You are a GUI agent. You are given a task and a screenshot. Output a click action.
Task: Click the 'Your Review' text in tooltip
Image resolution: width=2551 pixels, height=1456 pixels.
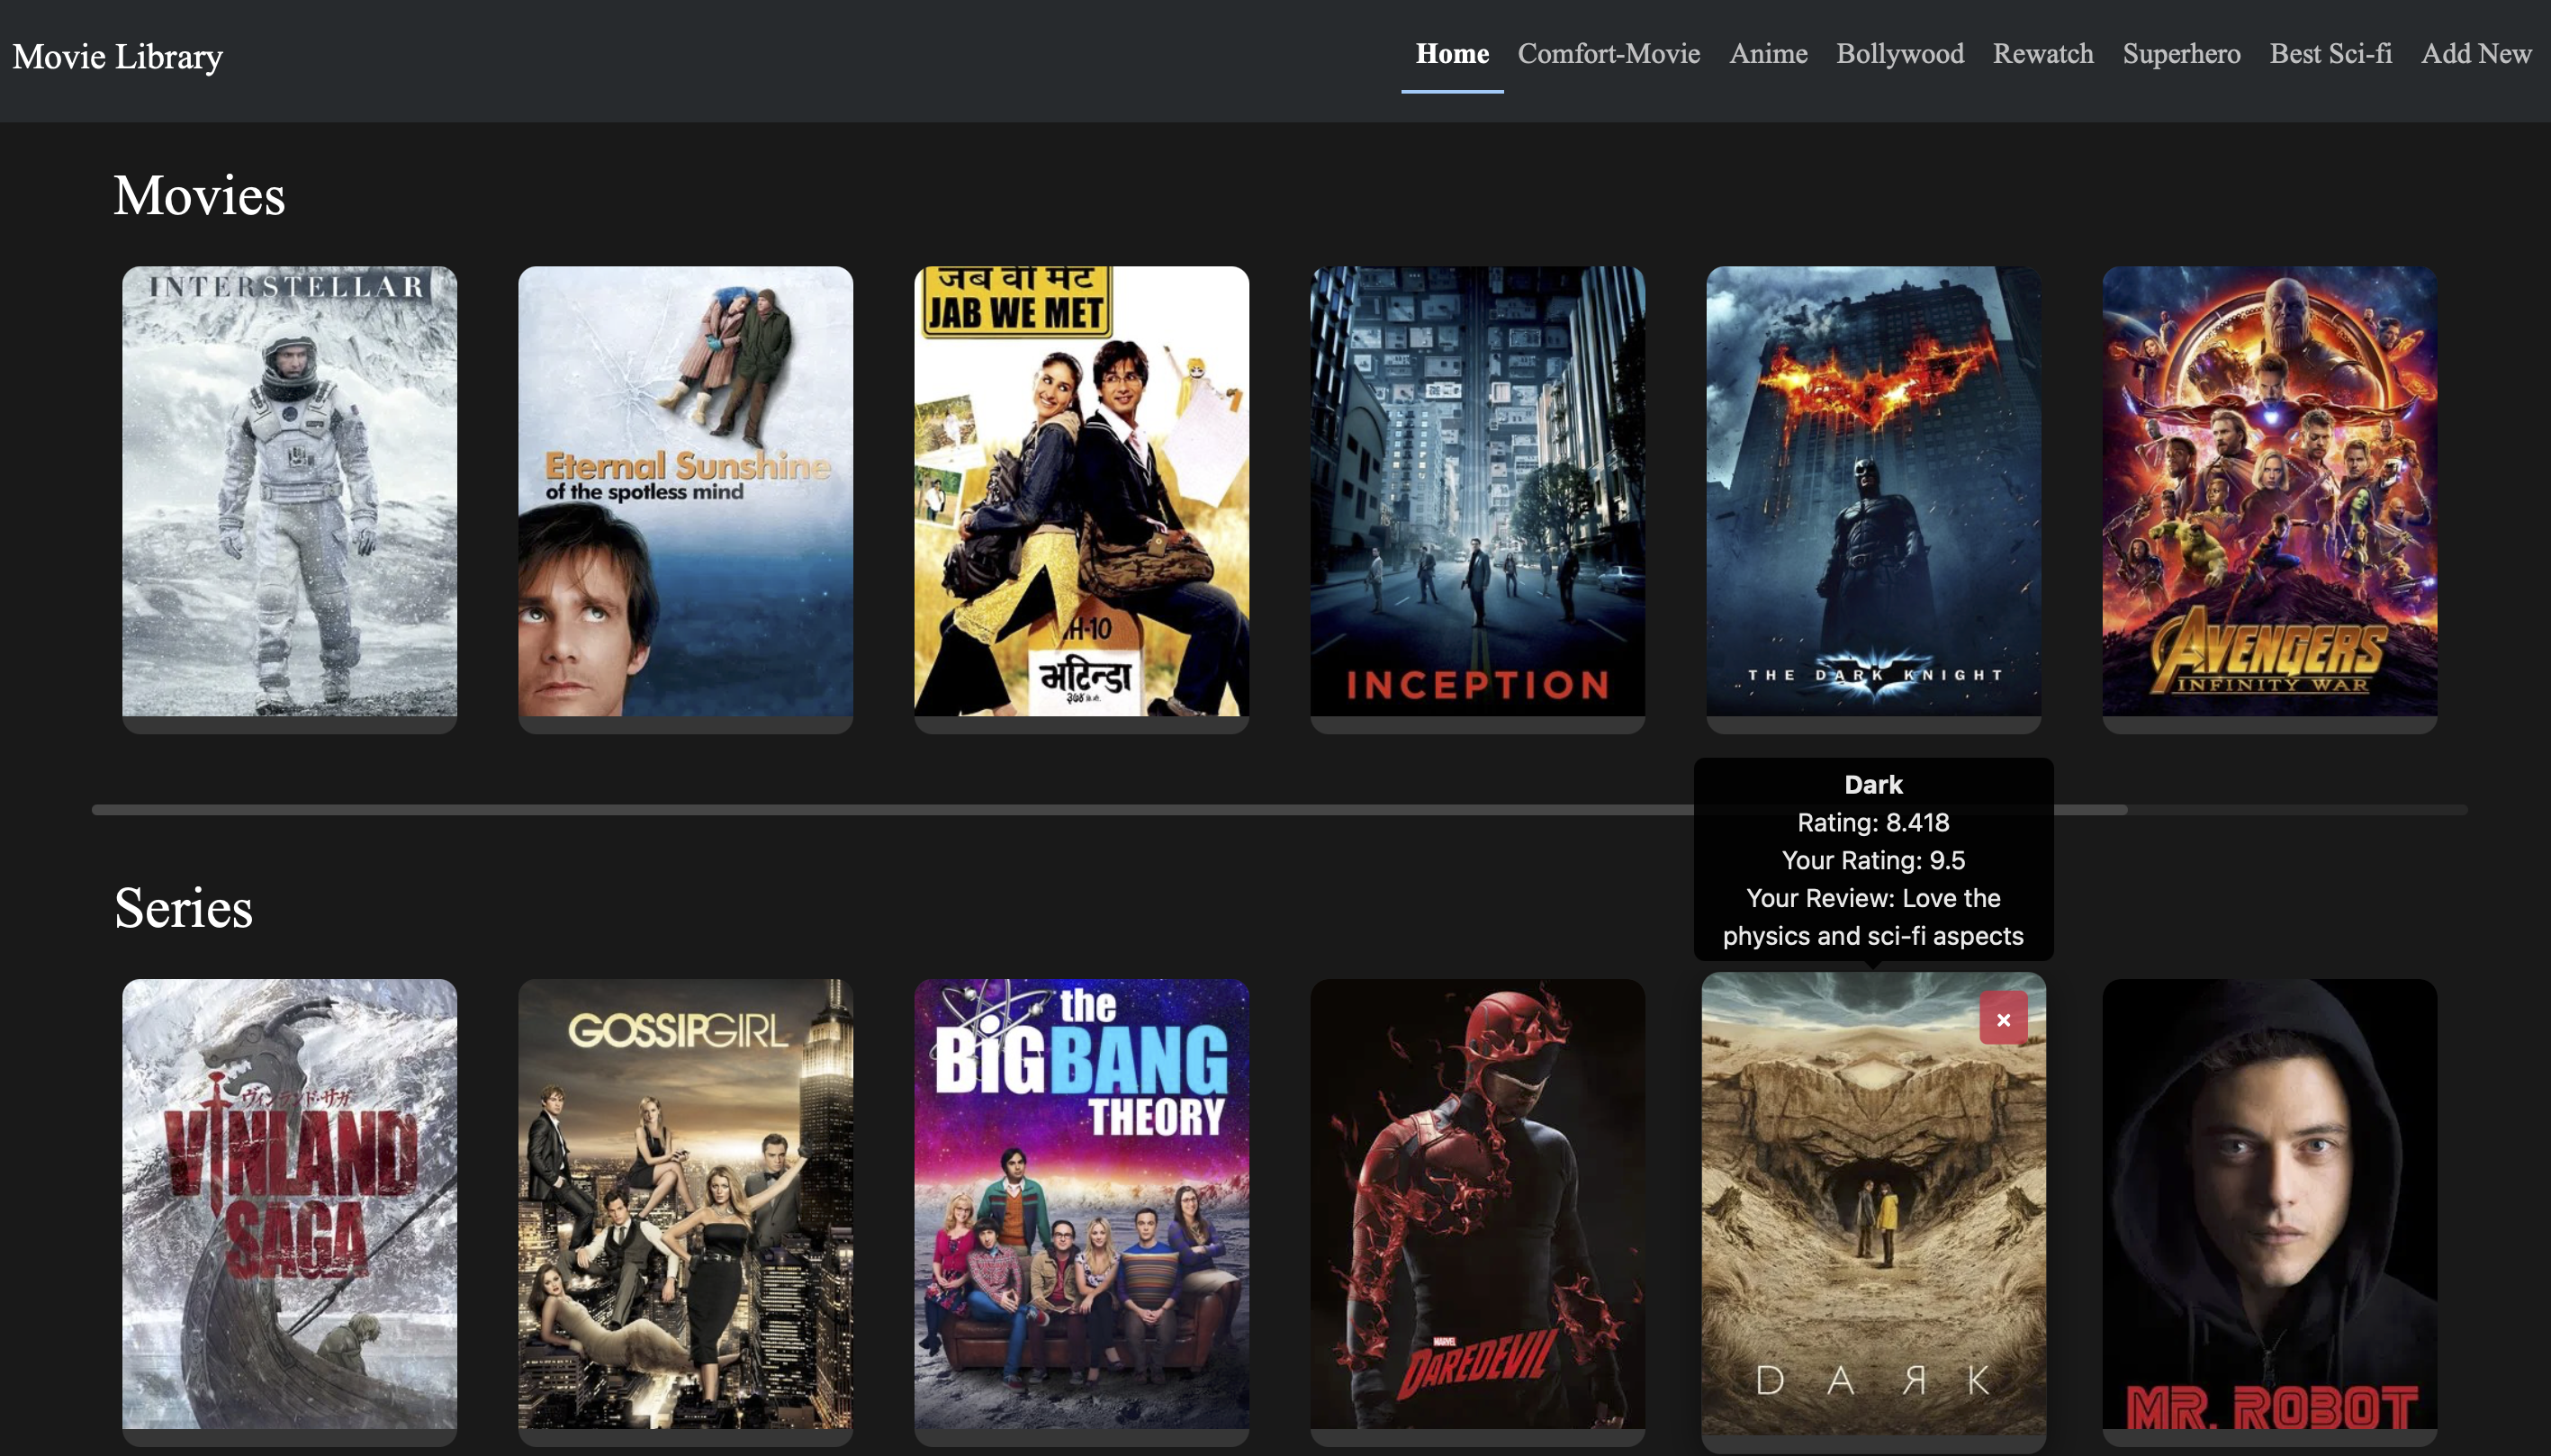point(1873,917)
